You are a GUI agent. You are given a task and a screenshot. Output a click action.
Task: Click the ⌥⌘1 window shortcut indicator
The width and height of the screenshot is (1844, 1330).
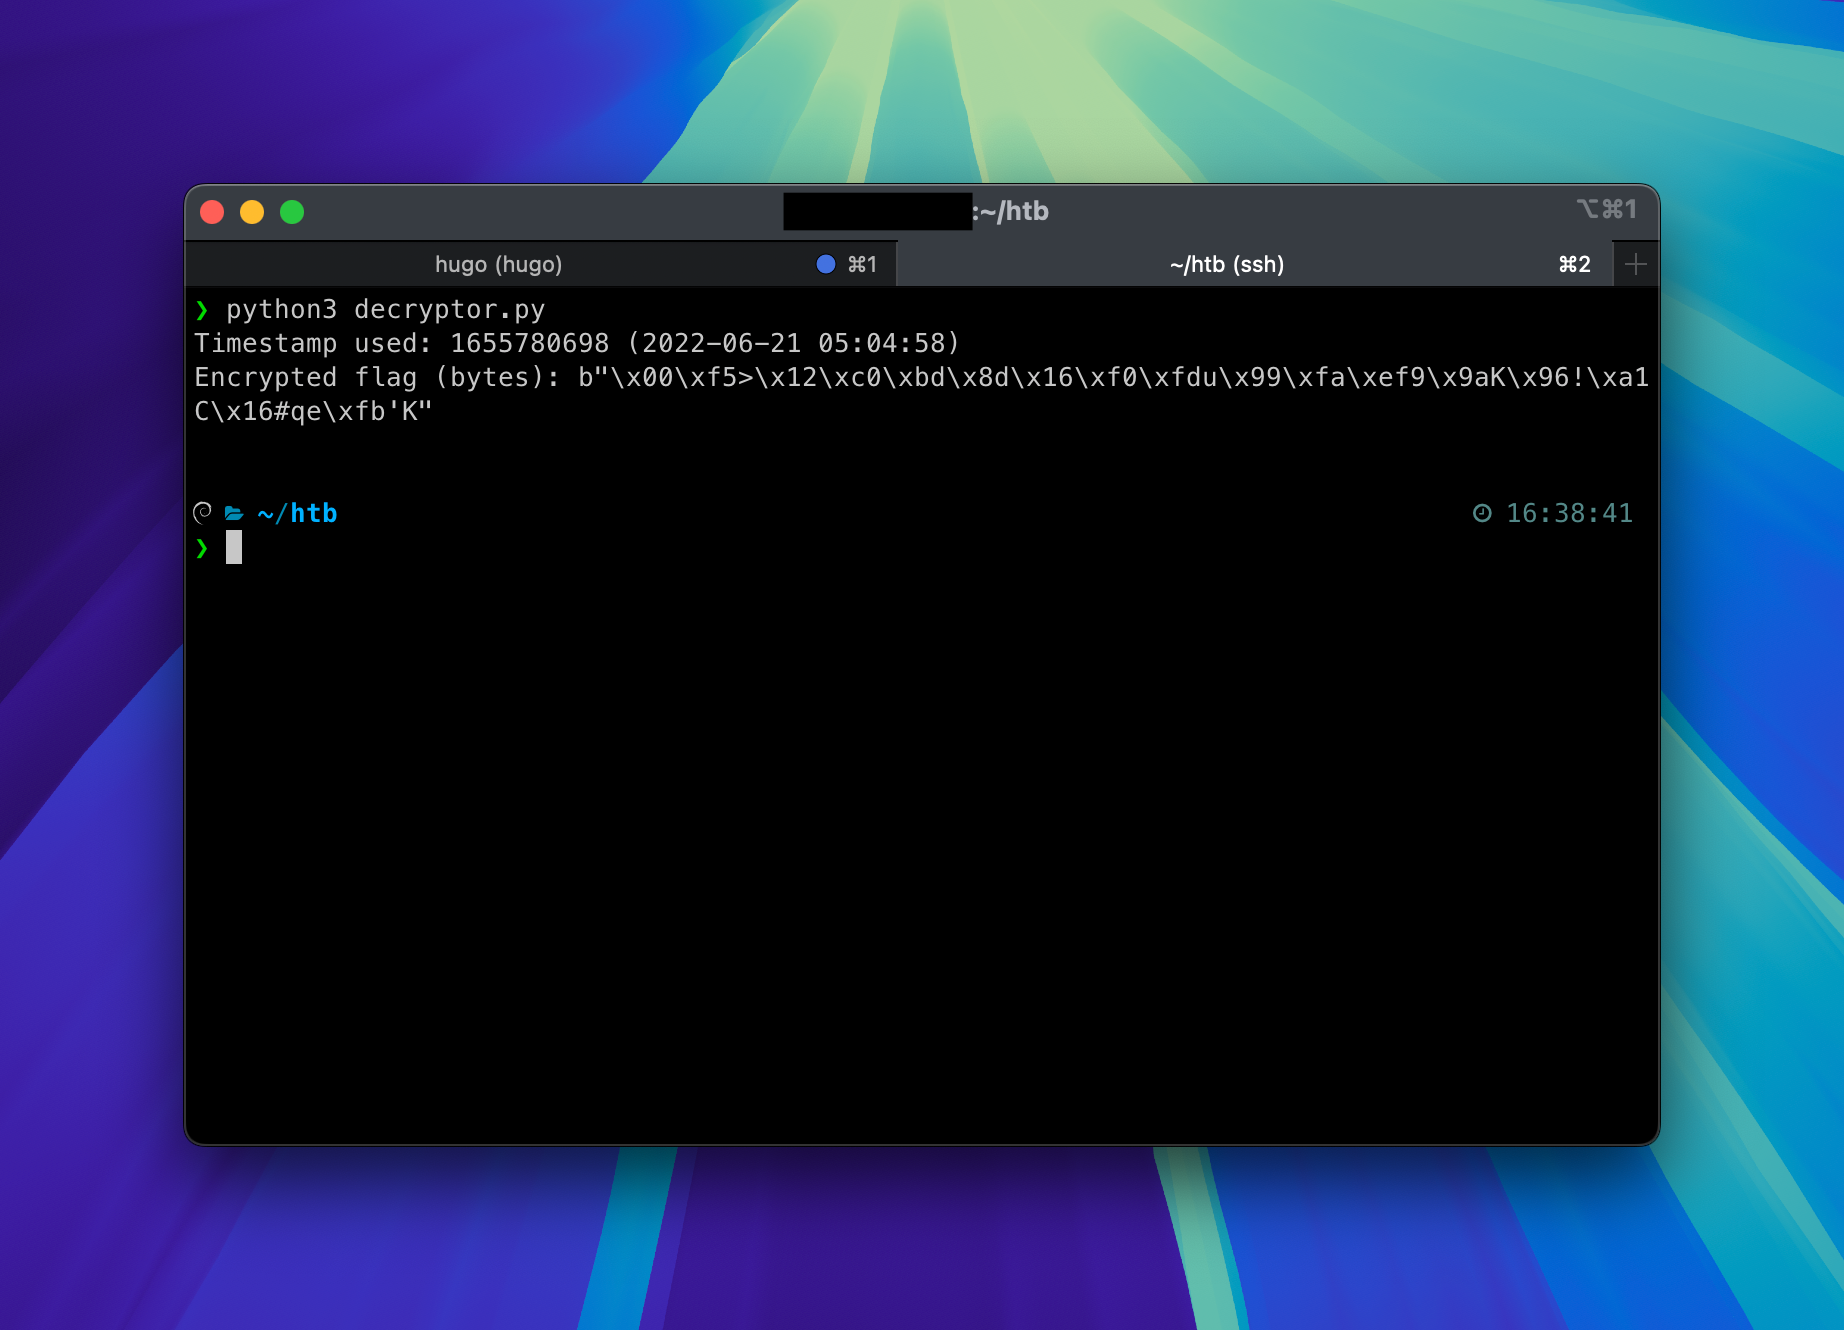(1606, 209)
